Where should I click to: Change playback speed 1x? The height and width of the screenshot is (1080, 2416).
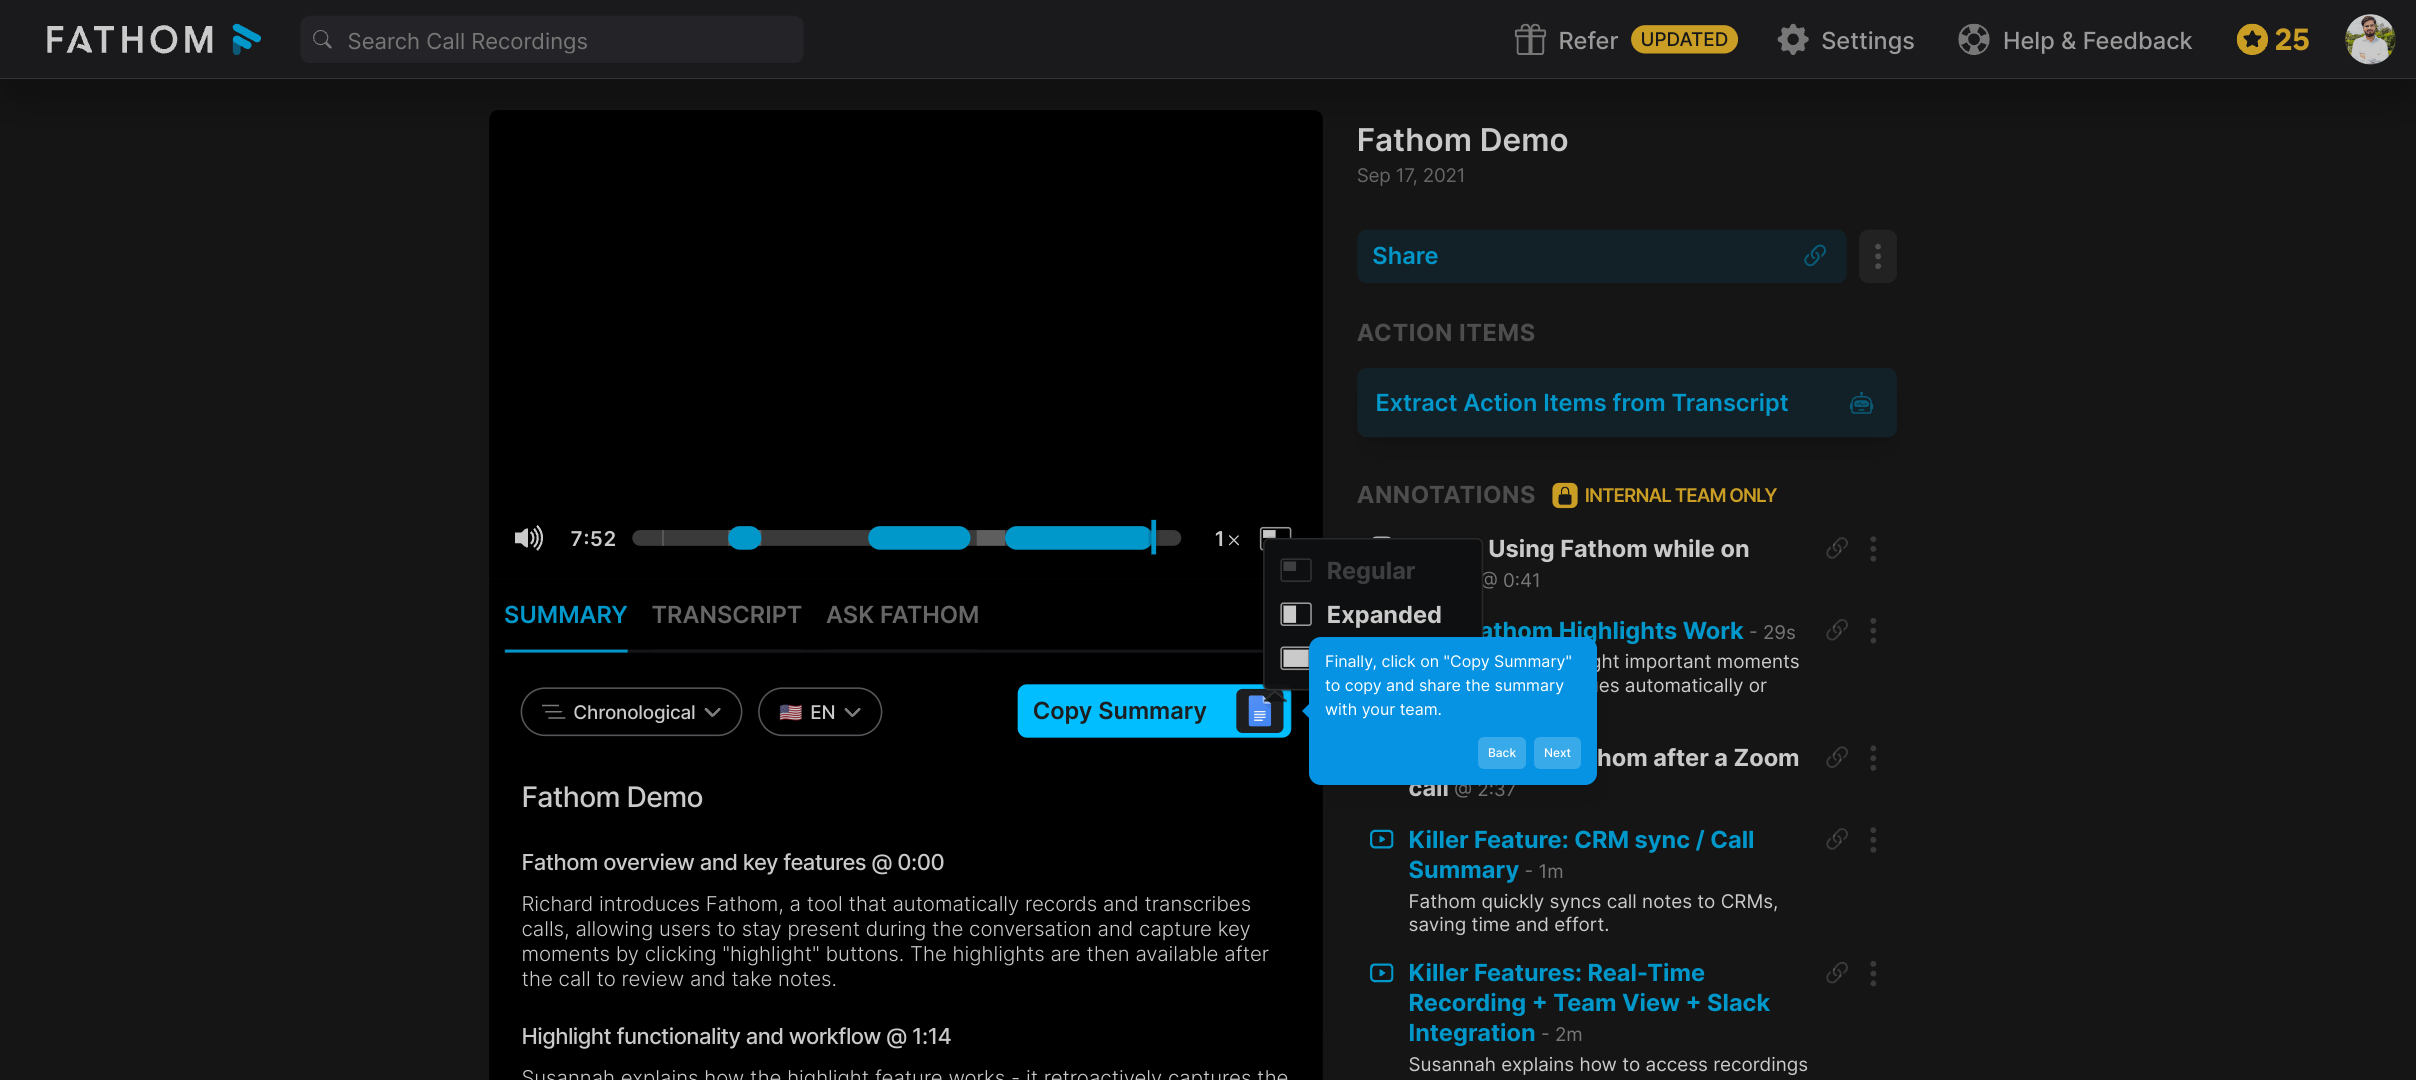1227,539
